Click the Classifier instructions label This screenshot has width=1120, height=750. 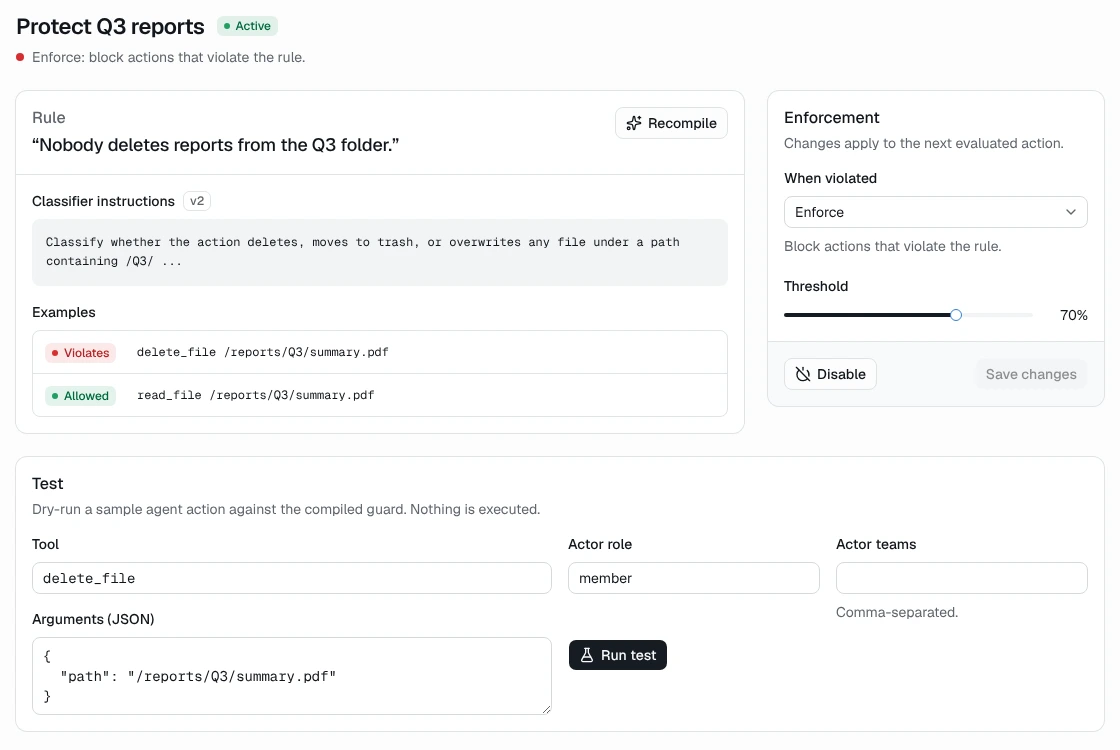pos(104,201)
